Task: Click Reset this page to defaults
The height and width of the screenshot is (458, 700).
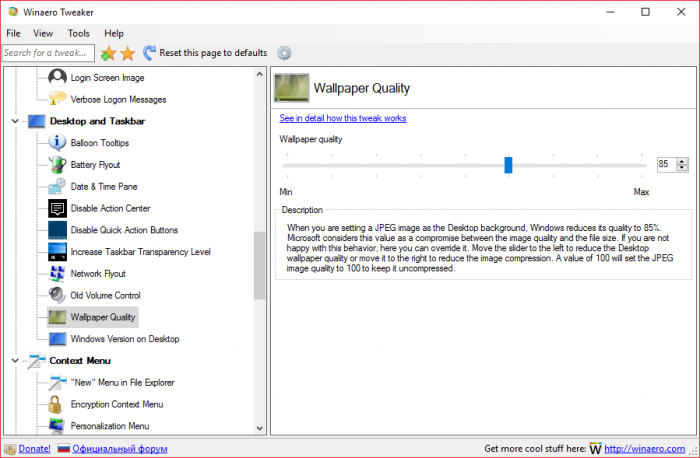Action: (205, 53)
